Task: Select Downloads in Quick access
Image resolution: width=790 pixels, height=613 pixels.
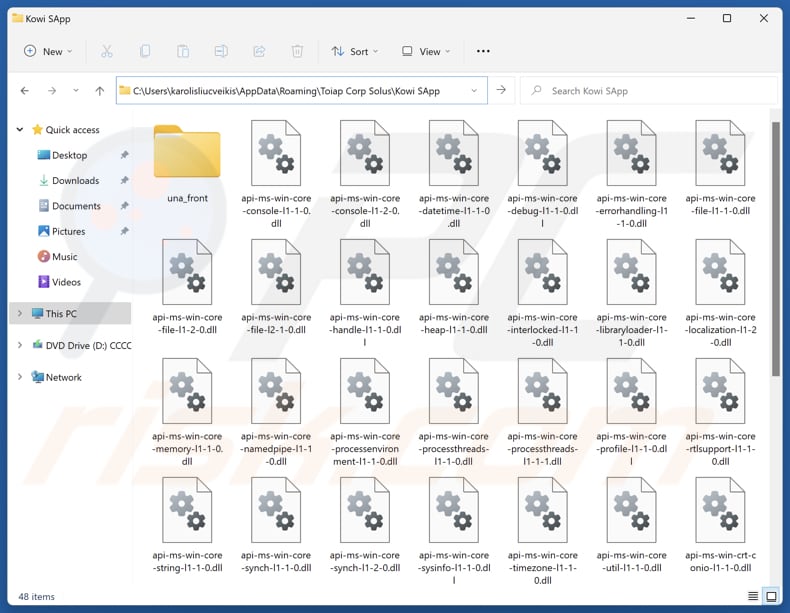Action: [x=75, y=181]
